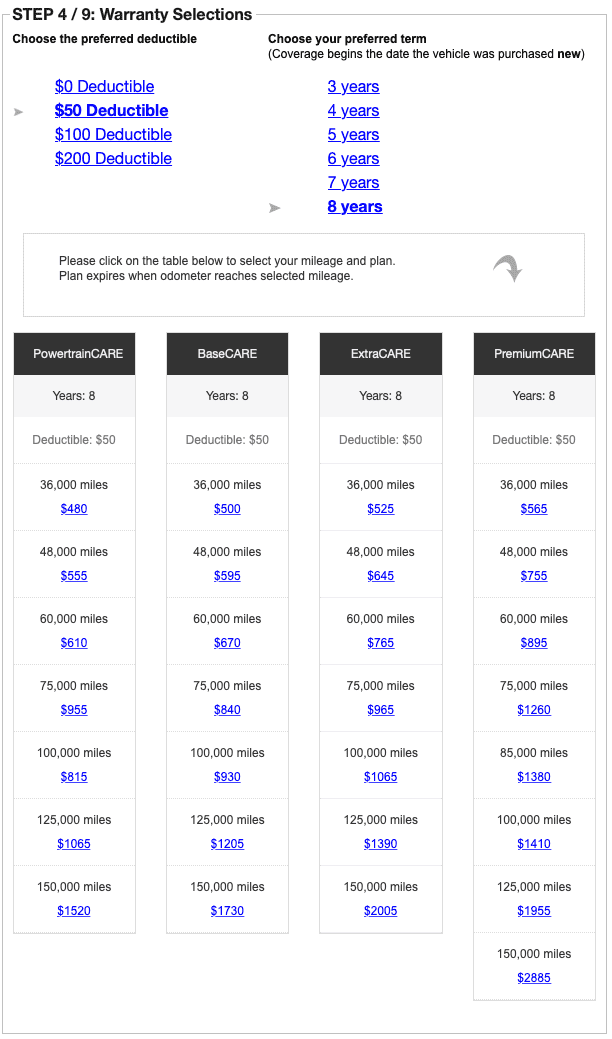The image size is (612, 1039).
Task: Pick PowertrainCARE 100,000 miles at $815
Action: [74, 777]
